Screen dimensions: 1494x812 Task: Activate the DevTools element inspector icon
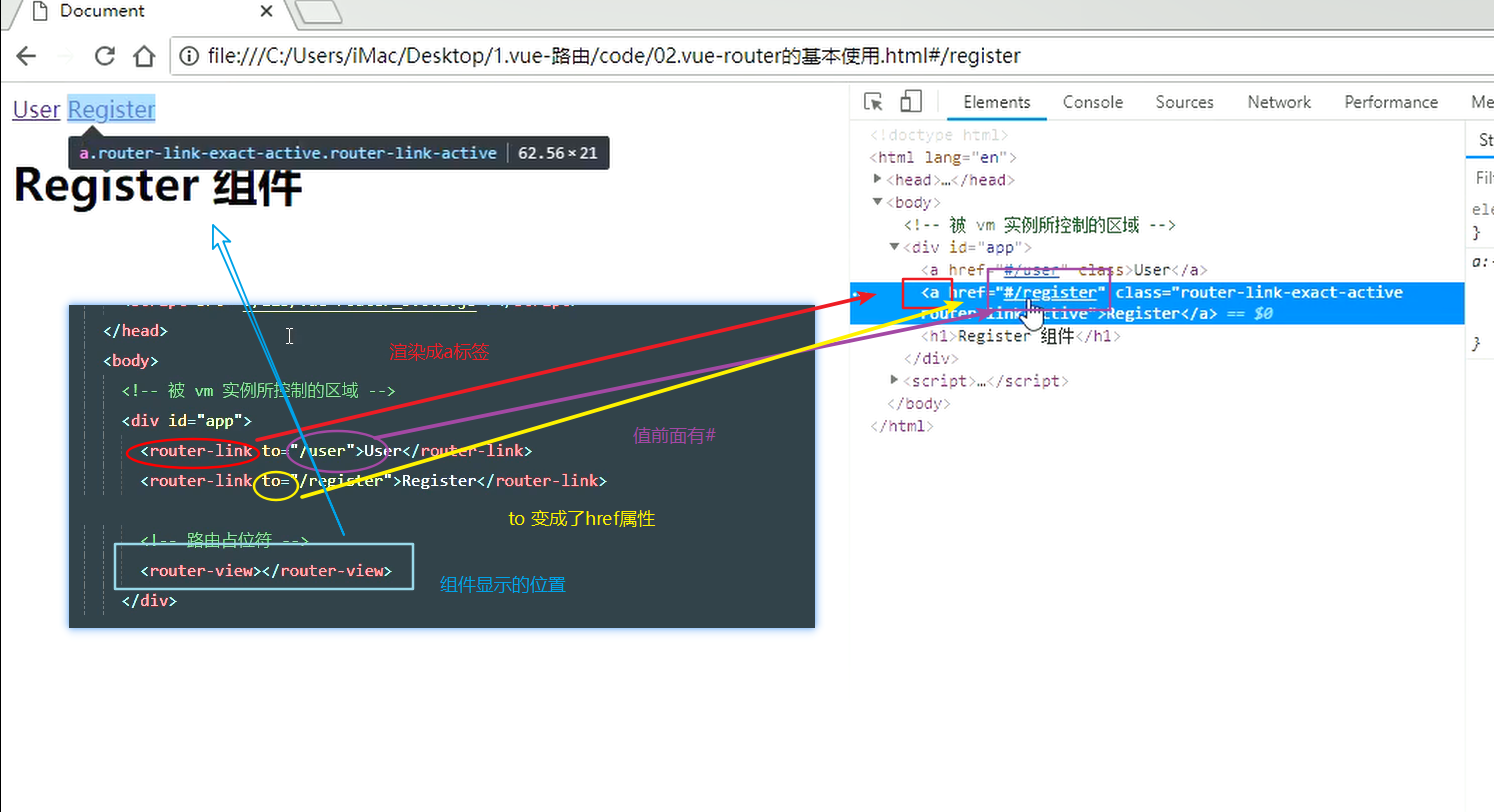873,102
